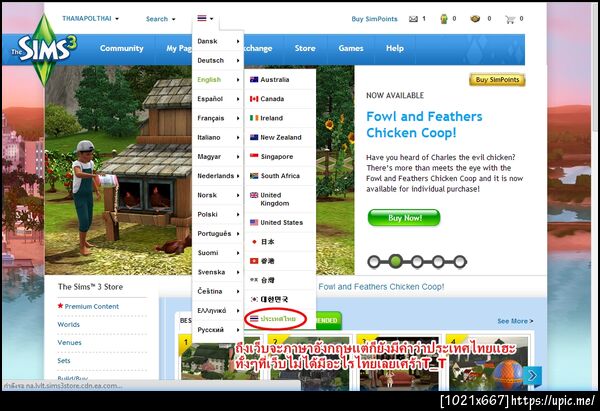Click the Thai flag language selector
This screenshot has width=600, height=411.
(x=205, y=18)
